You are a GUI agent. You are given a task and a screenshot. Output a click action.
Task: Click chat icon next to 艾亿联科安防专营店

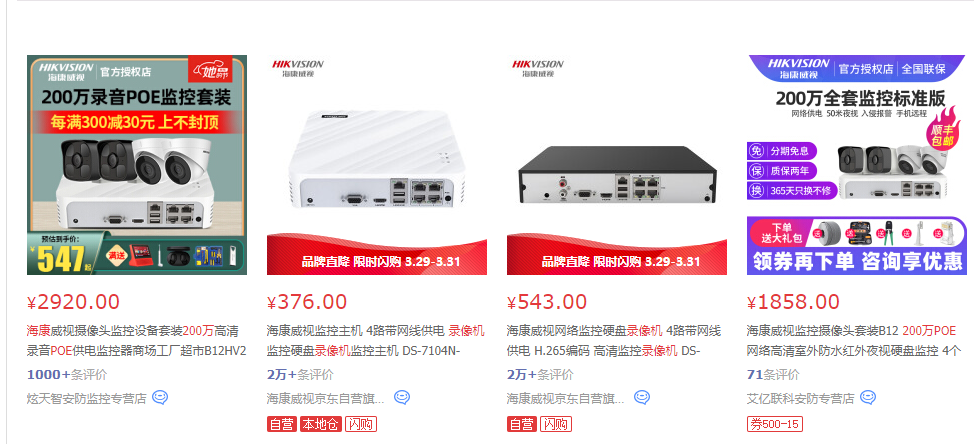868,397
